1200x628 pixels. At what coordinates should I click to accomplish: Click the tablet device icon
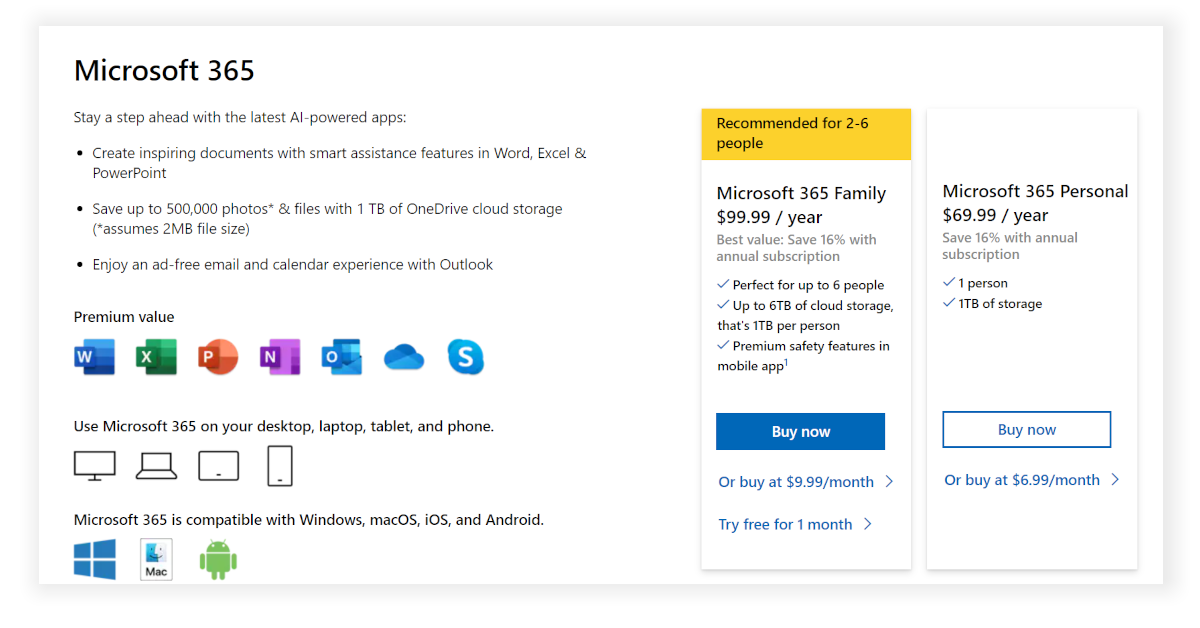click(x=218, y=466)
